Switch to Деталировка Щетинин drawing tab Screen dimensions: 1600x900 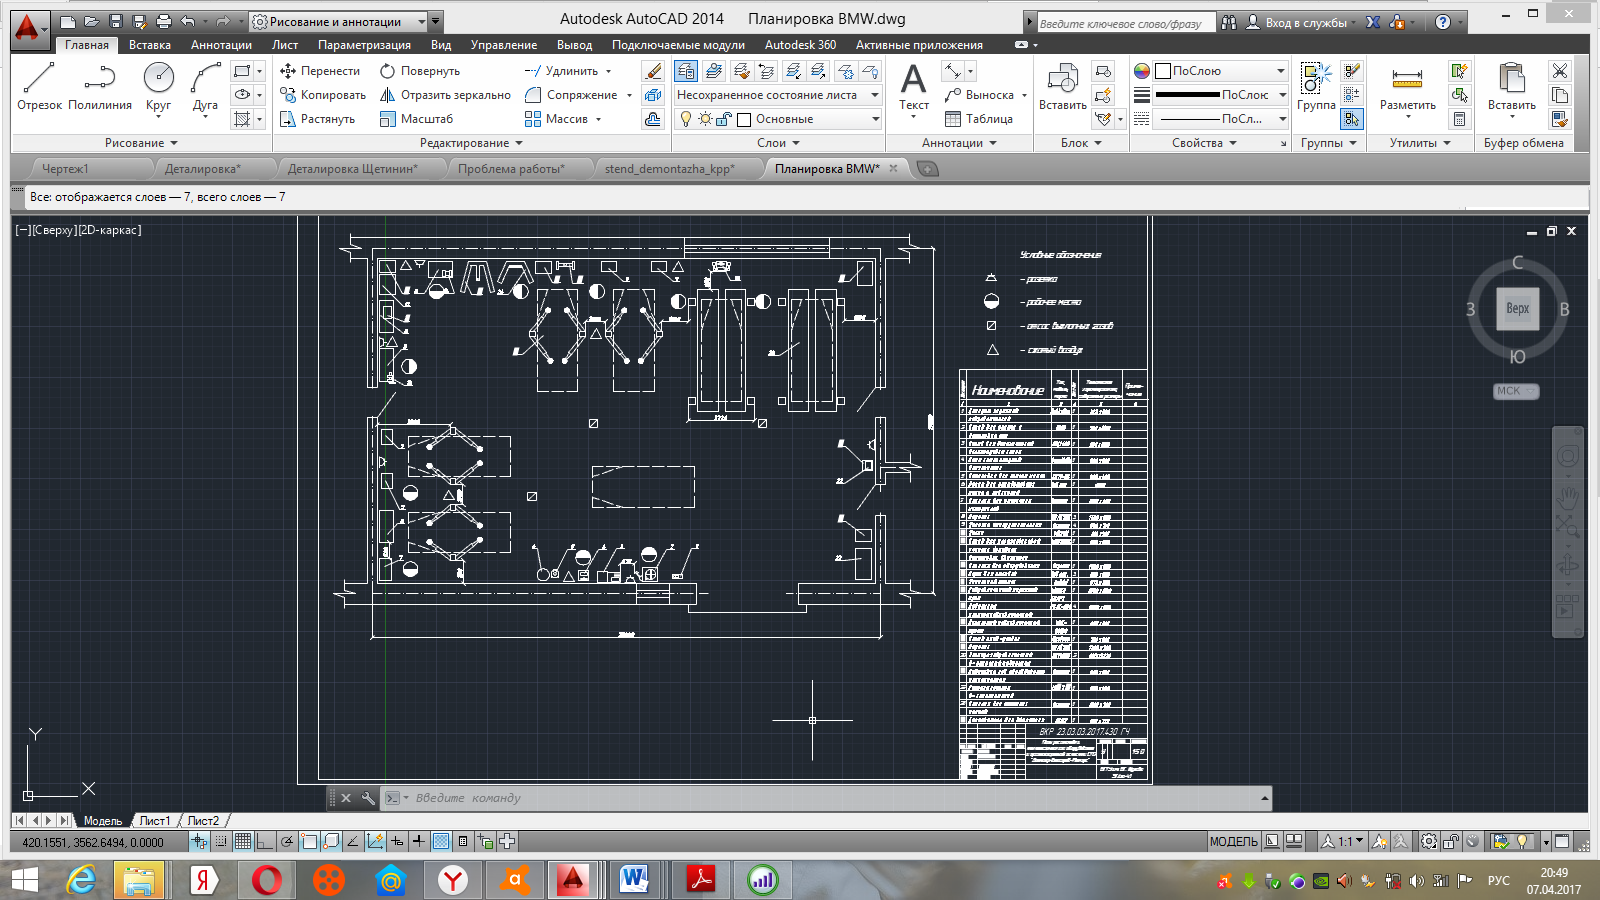tap(352, 169)
